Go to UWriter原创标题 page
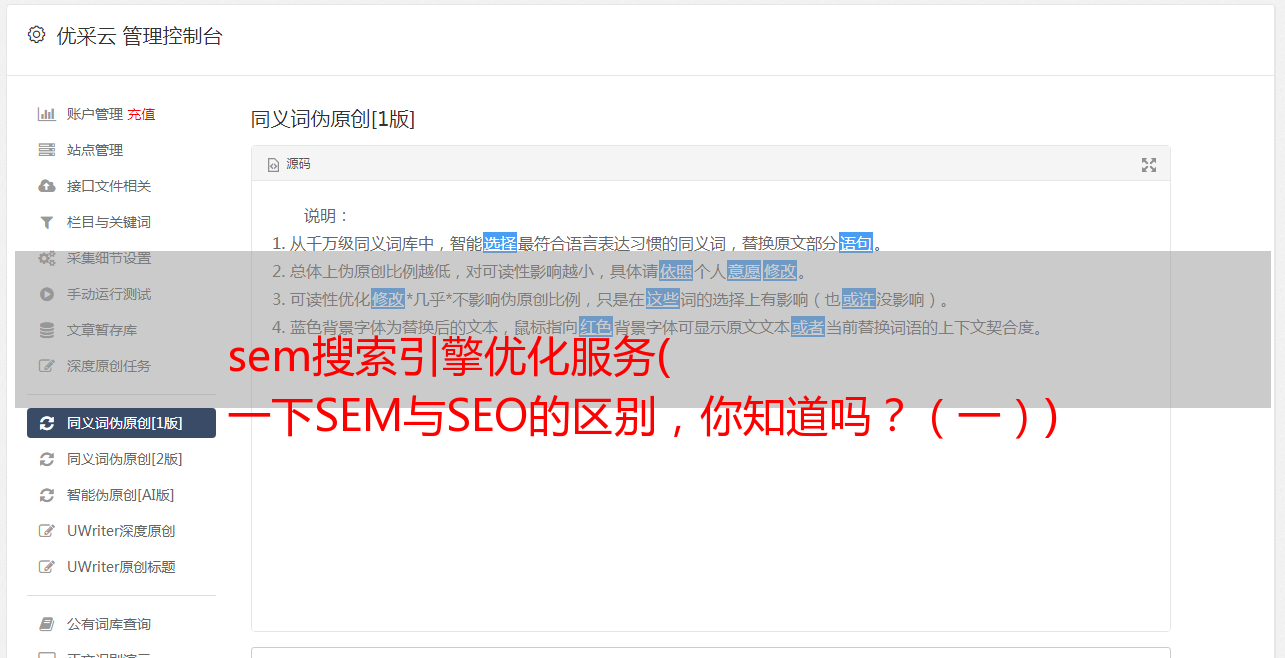The image size is (1285, 658). click(x=121, y=567)
